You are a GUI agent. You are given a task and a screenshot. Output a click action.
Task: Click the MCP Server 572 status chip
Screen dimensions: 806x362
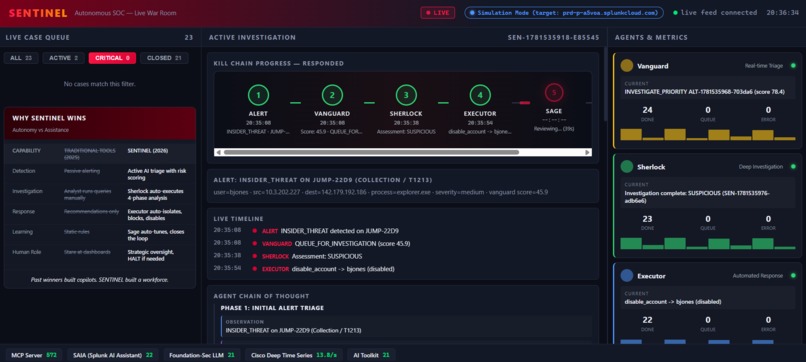[34, 355]
